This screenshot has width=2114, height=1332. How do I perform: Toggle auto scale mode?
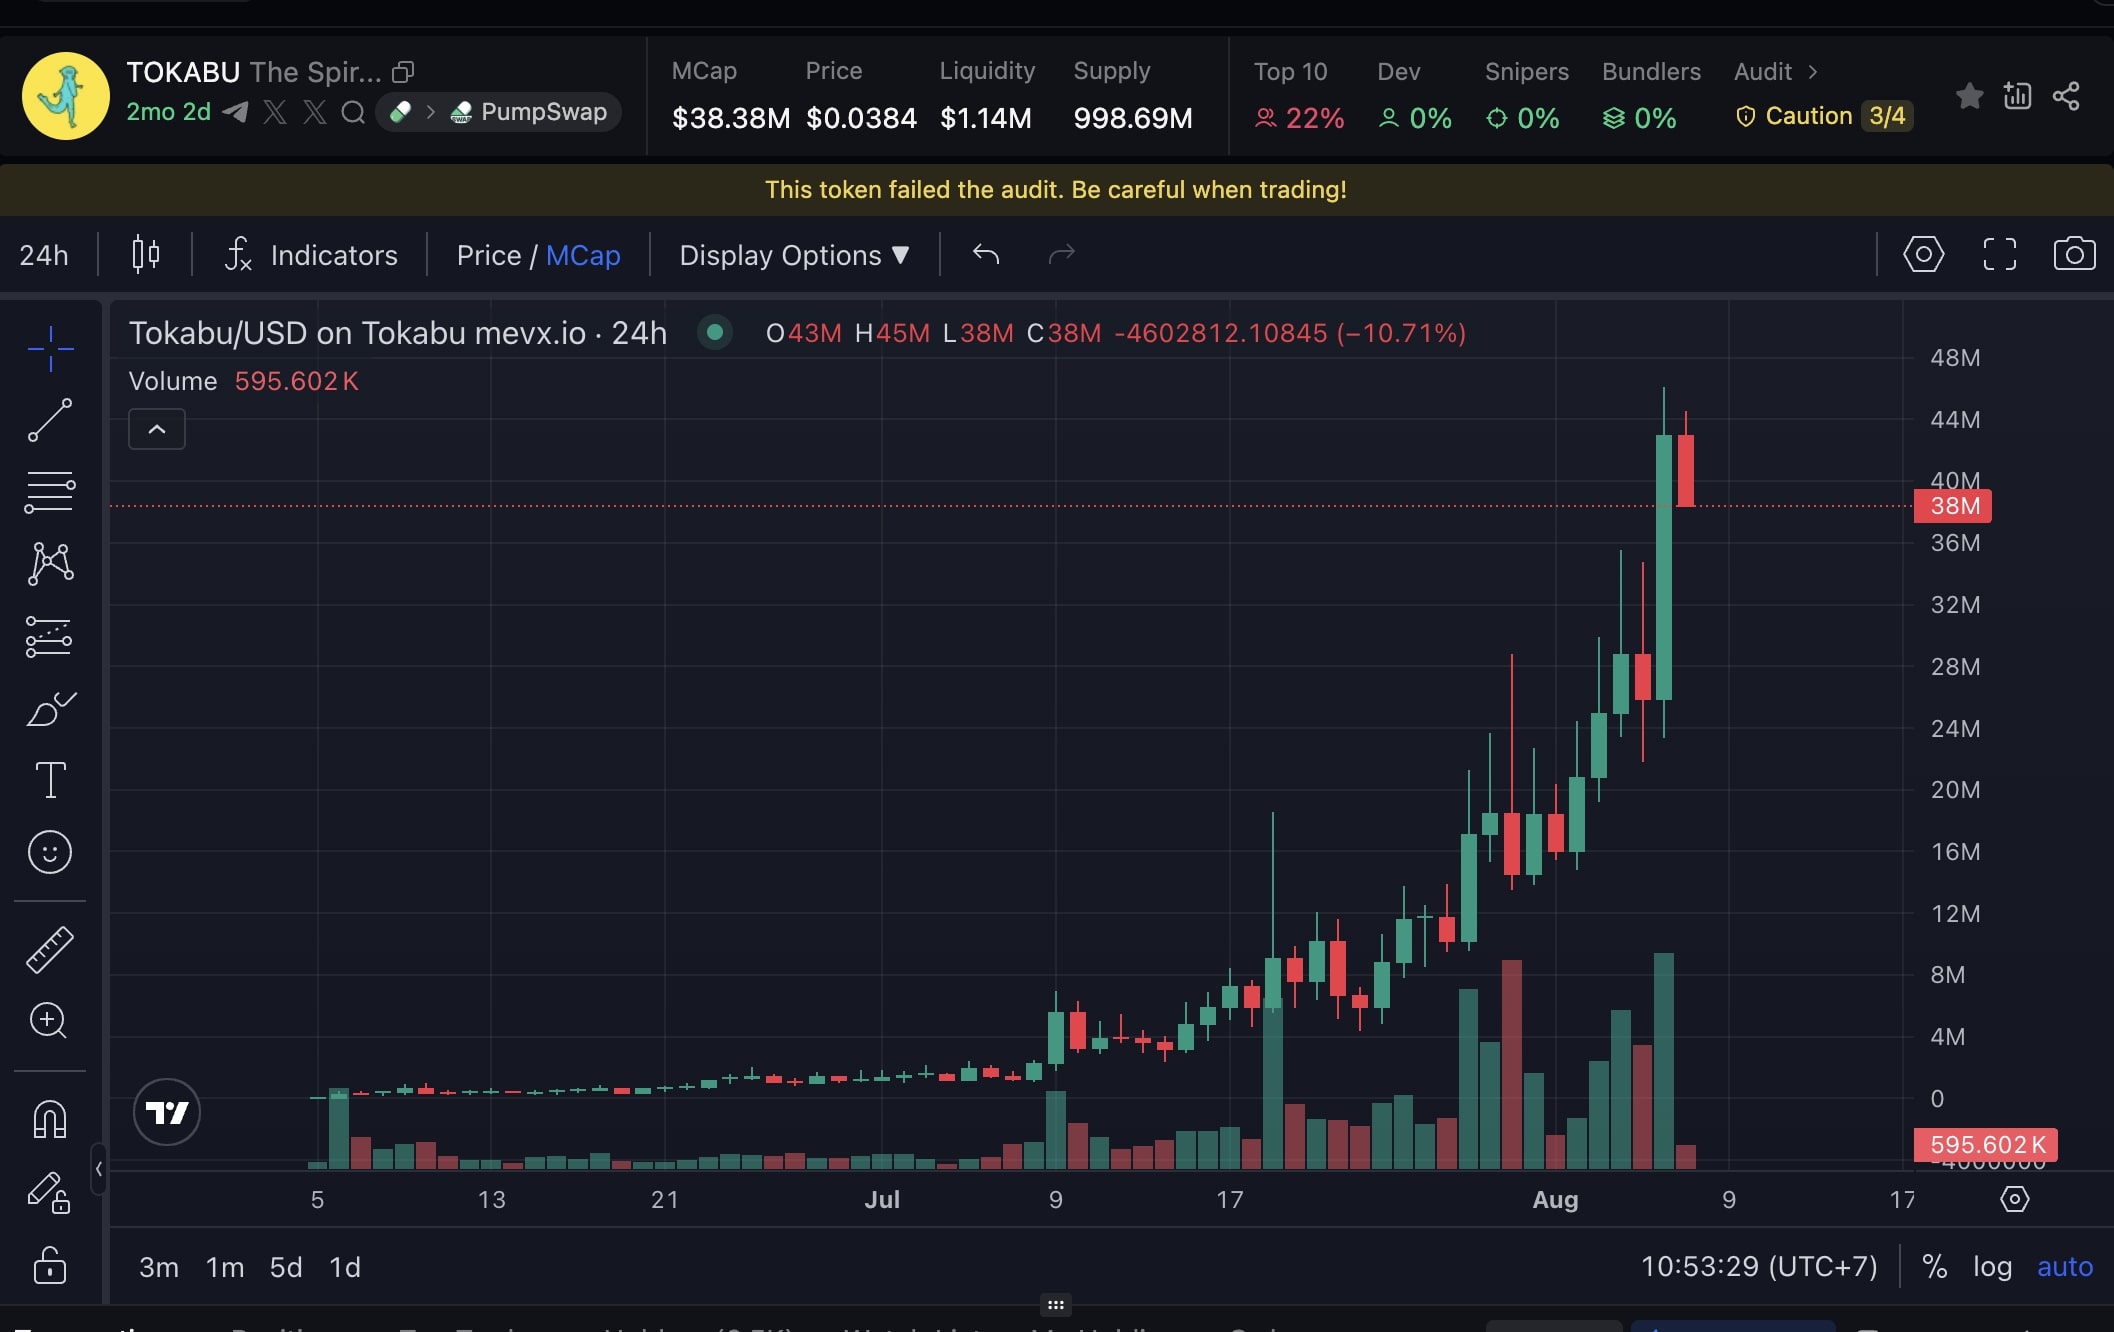(2065, 1267)
